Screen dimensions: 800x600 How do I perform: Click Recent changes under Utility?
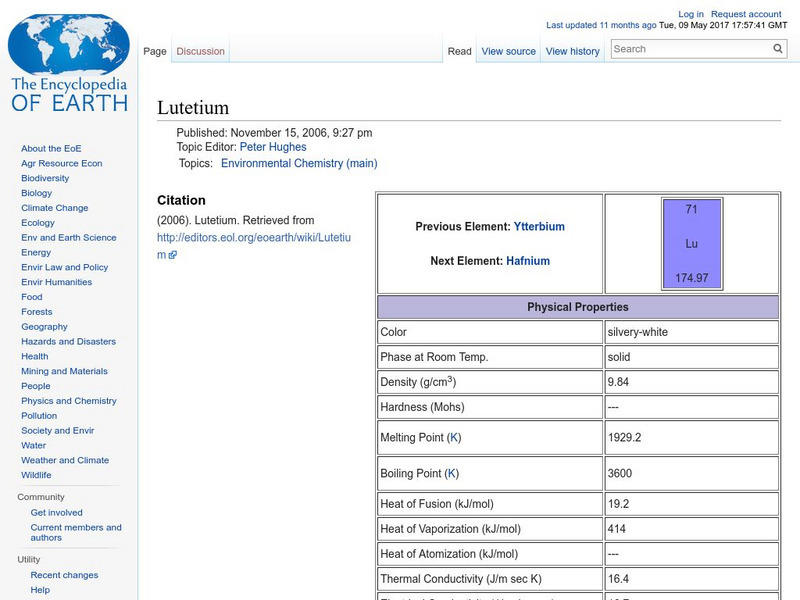click(x=62, y=575)
